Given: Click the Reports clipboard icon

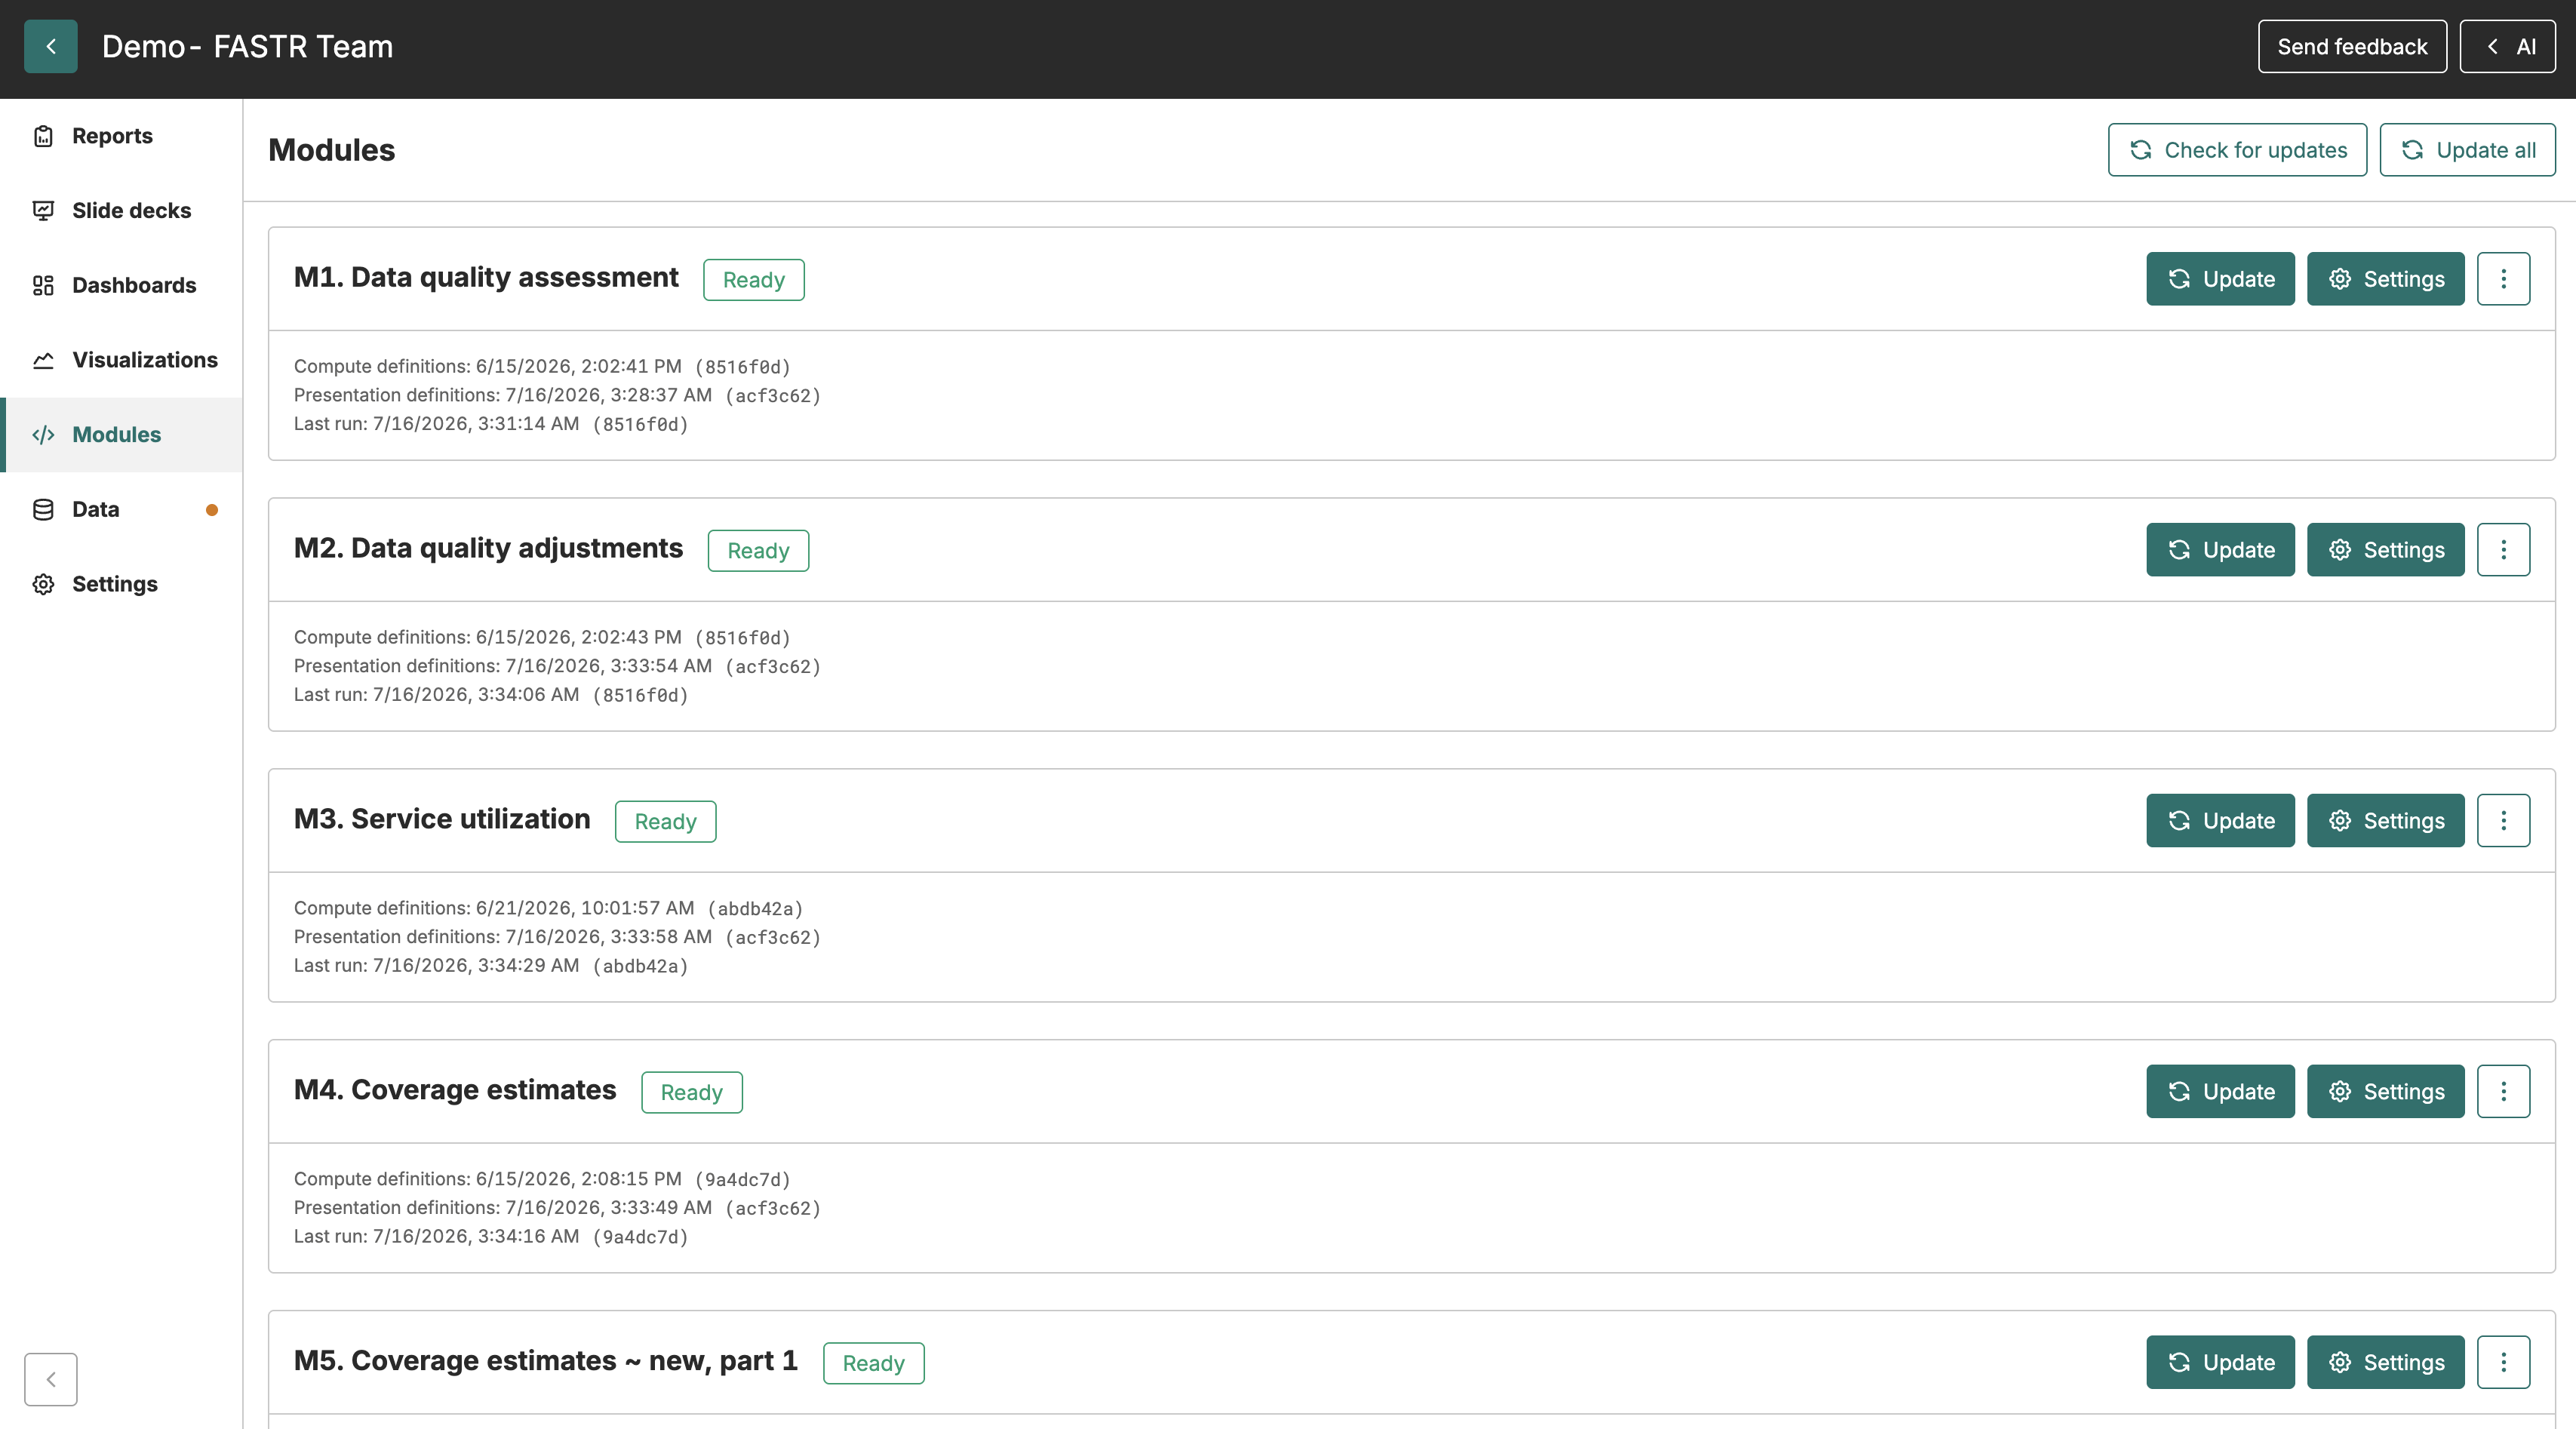Looking at the screenshot, I should click(x=43, y=136).
